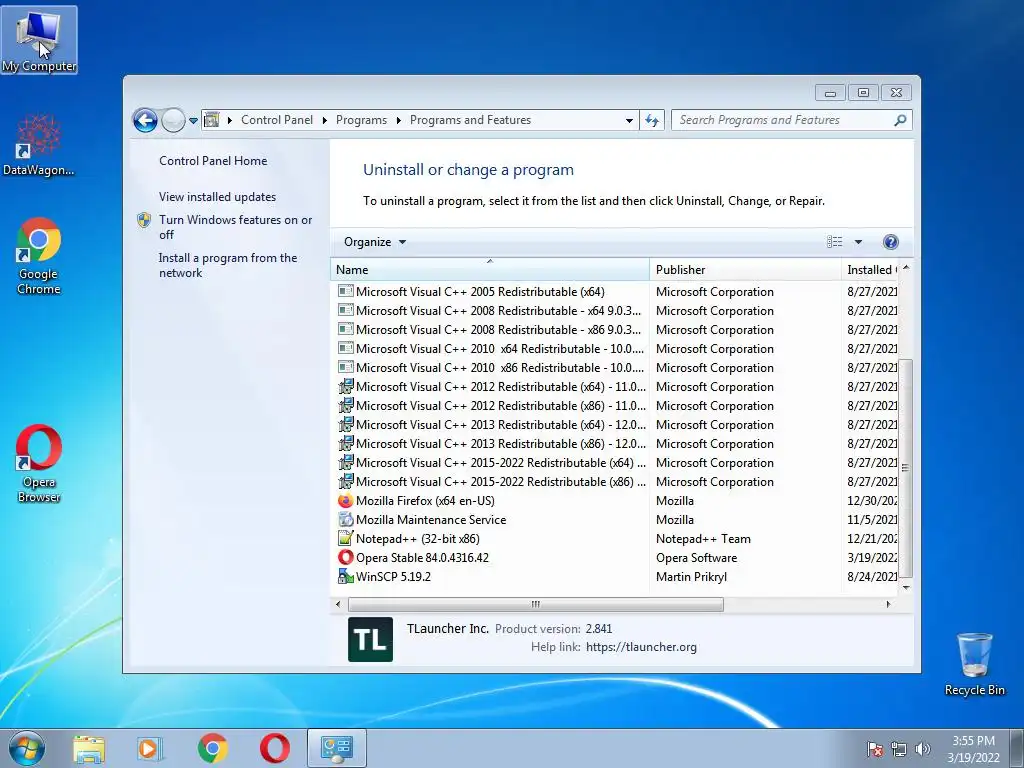The width and height of the screenshot is (1024, 768).
Task: Expand the arrow before Control Panel breadcrumb
Action: tap(230, 120)
